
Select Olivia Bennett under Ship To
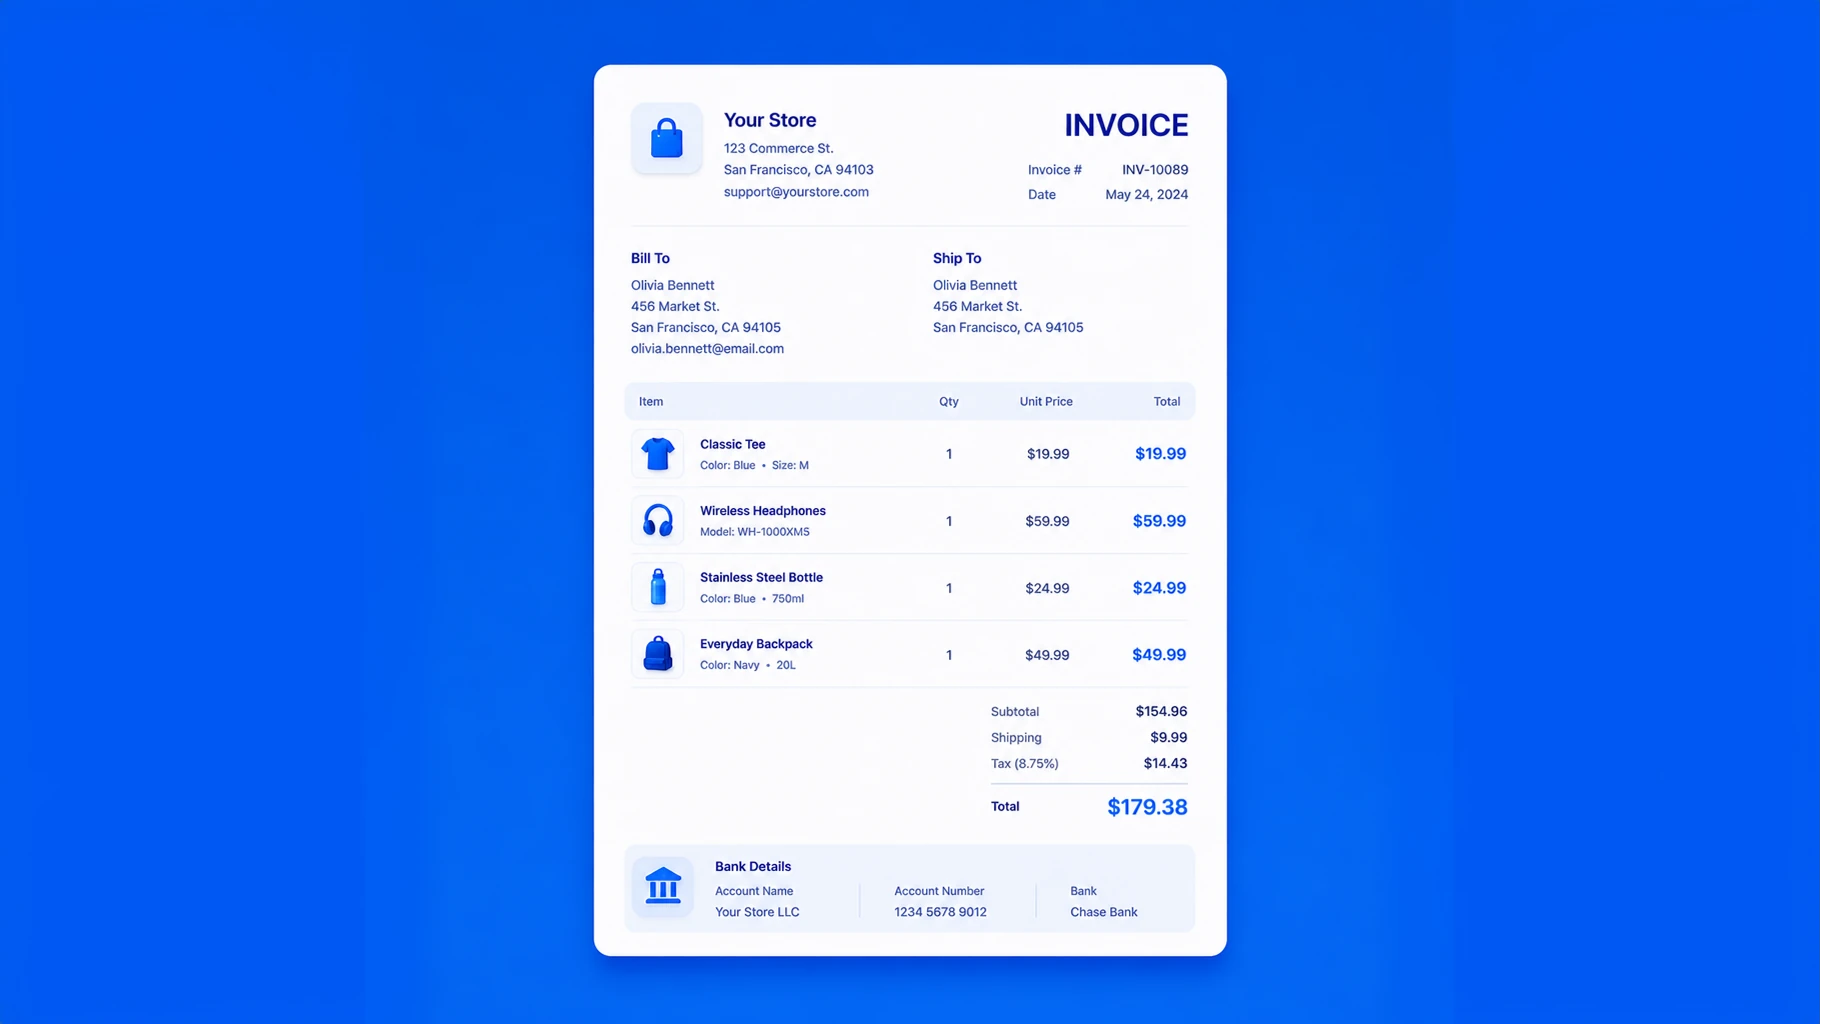975,286
